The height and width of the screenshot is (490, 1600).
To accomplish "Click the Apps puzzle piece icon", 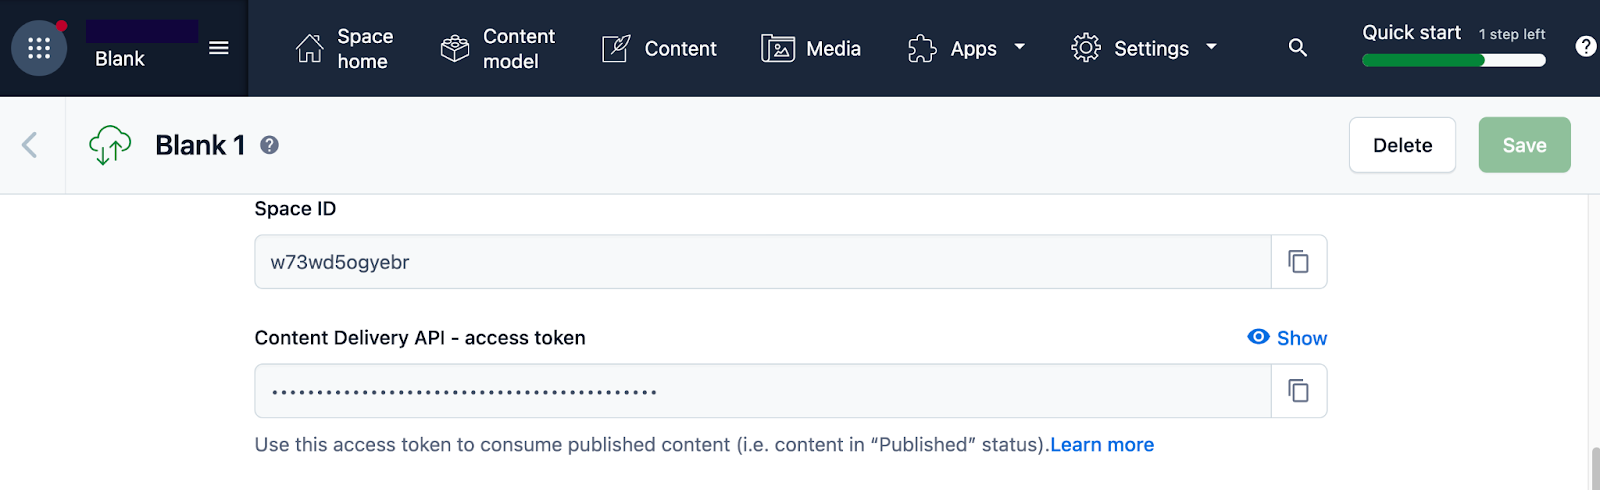I will 922,48.
